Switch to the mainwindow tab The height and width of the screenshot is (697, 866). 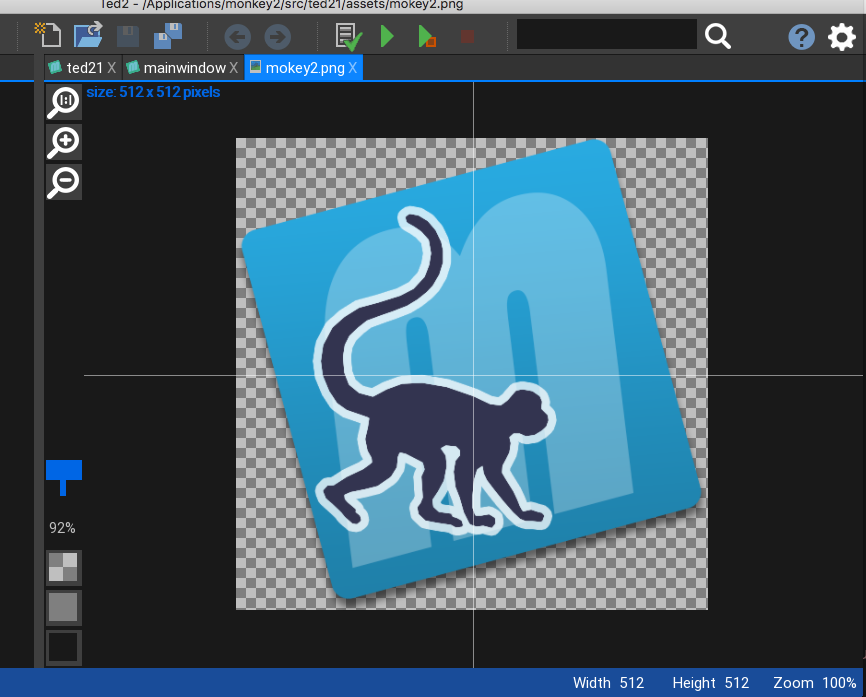(x=184, y=68)
